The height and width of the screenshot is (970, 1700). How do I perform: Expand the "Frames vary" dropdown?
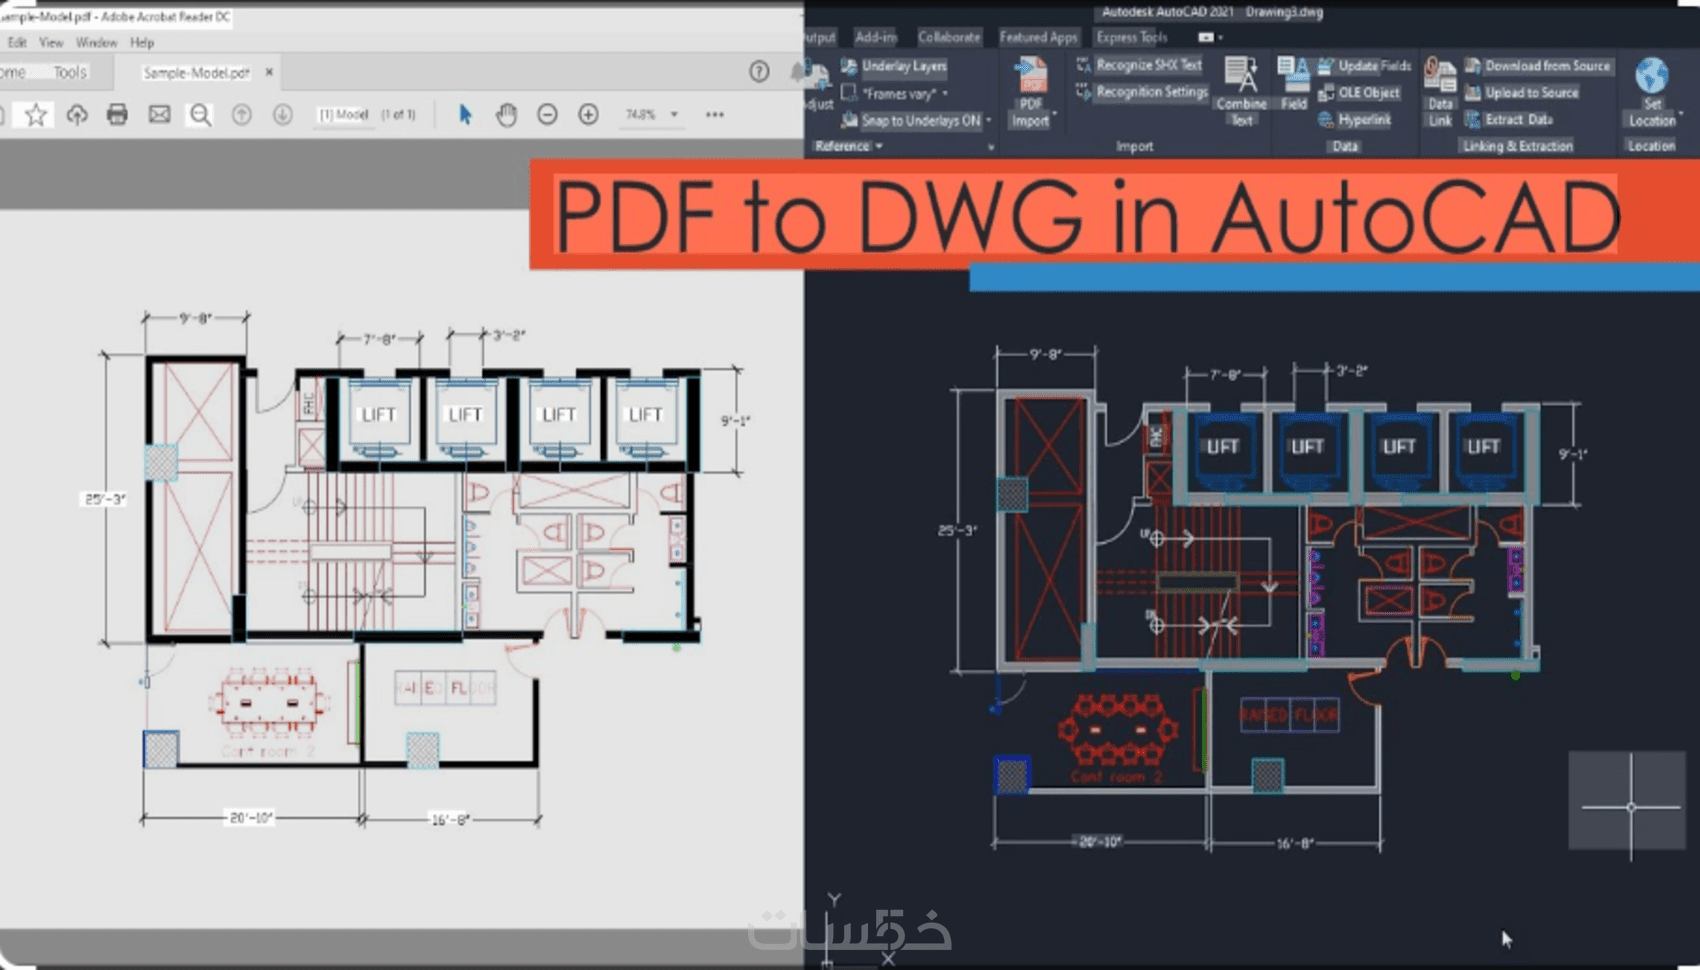click(x=945, y=94)
